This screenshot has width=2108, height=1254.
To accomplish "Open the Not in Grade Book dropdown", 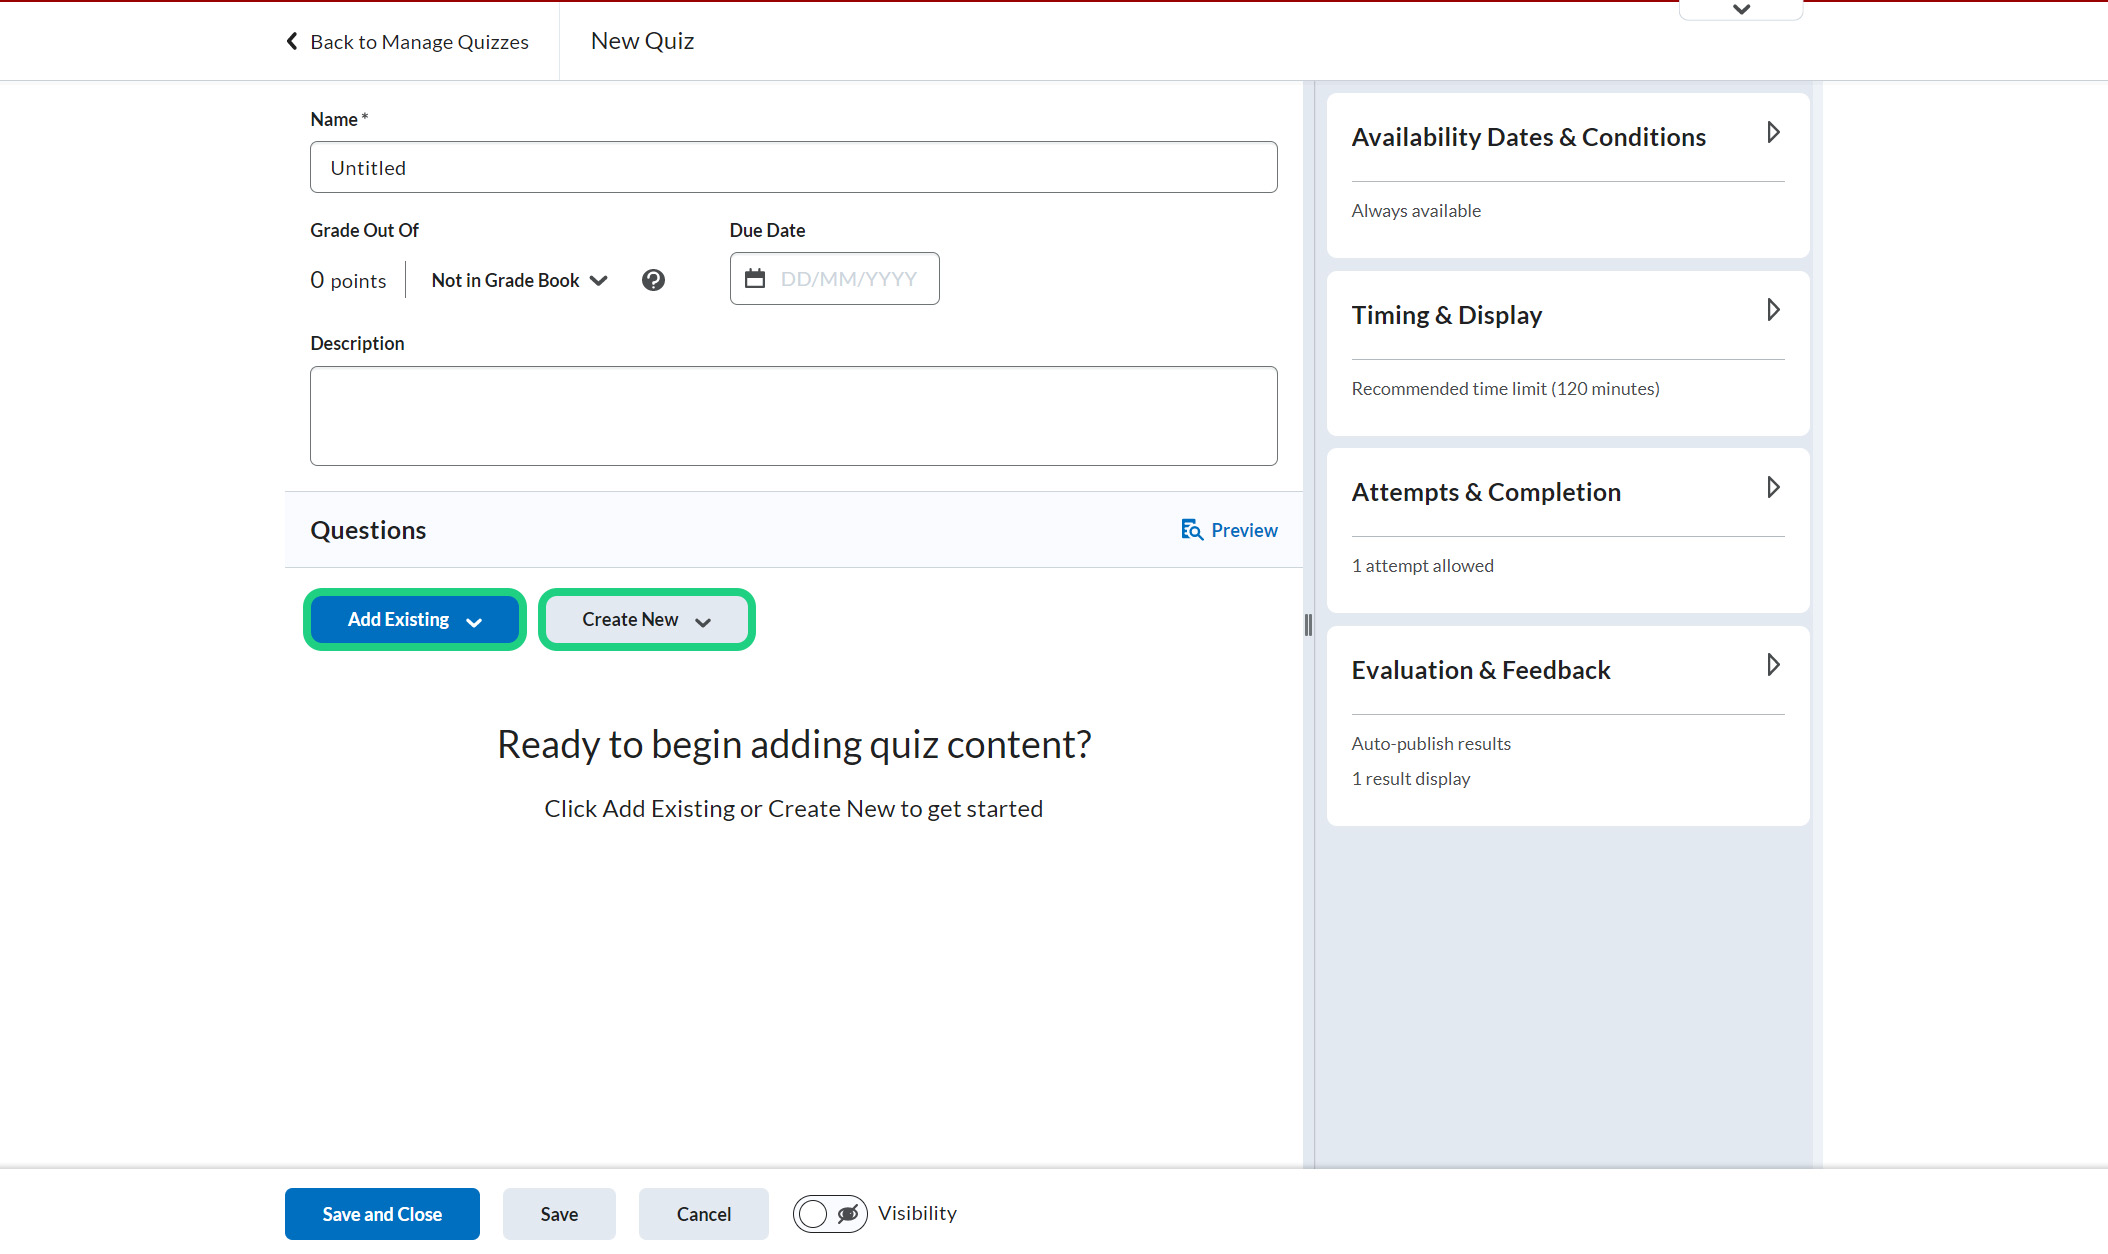I will point(519,280).
